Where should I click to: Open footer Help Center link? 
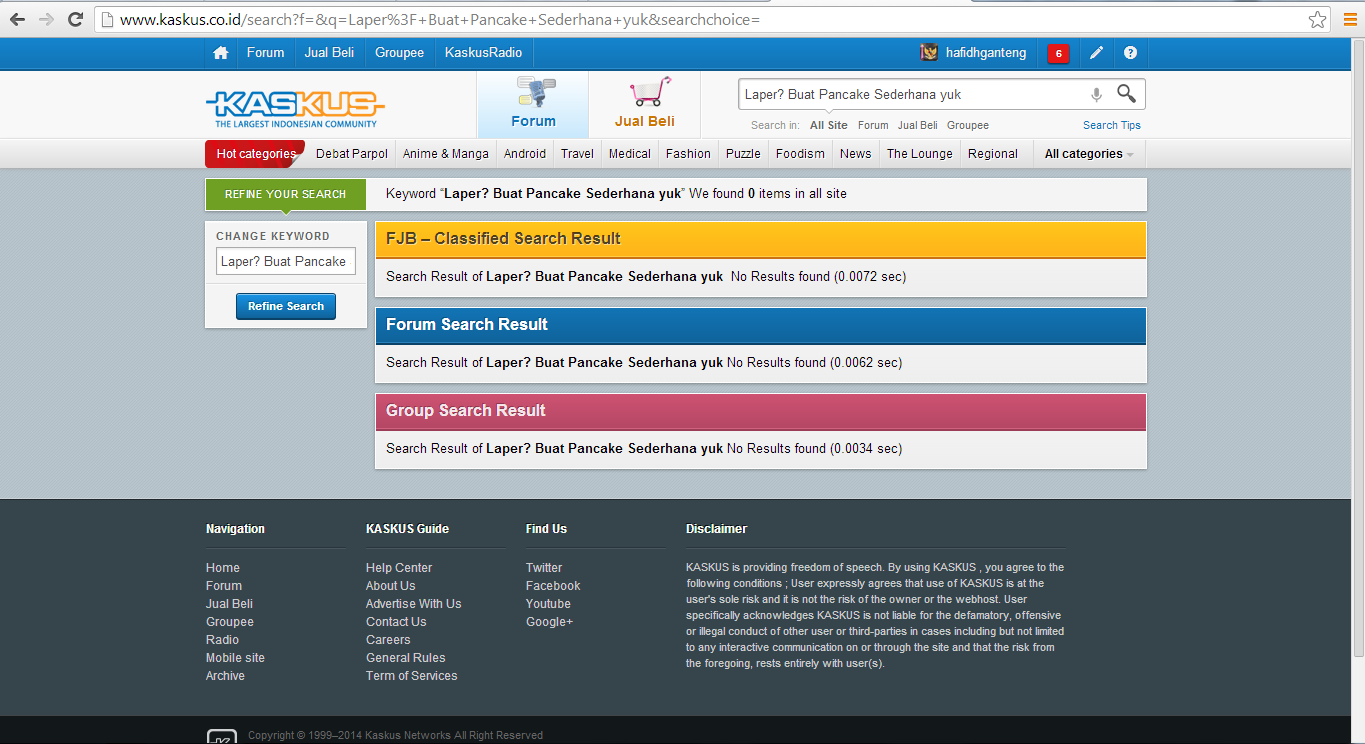click(x=399, y=568)
